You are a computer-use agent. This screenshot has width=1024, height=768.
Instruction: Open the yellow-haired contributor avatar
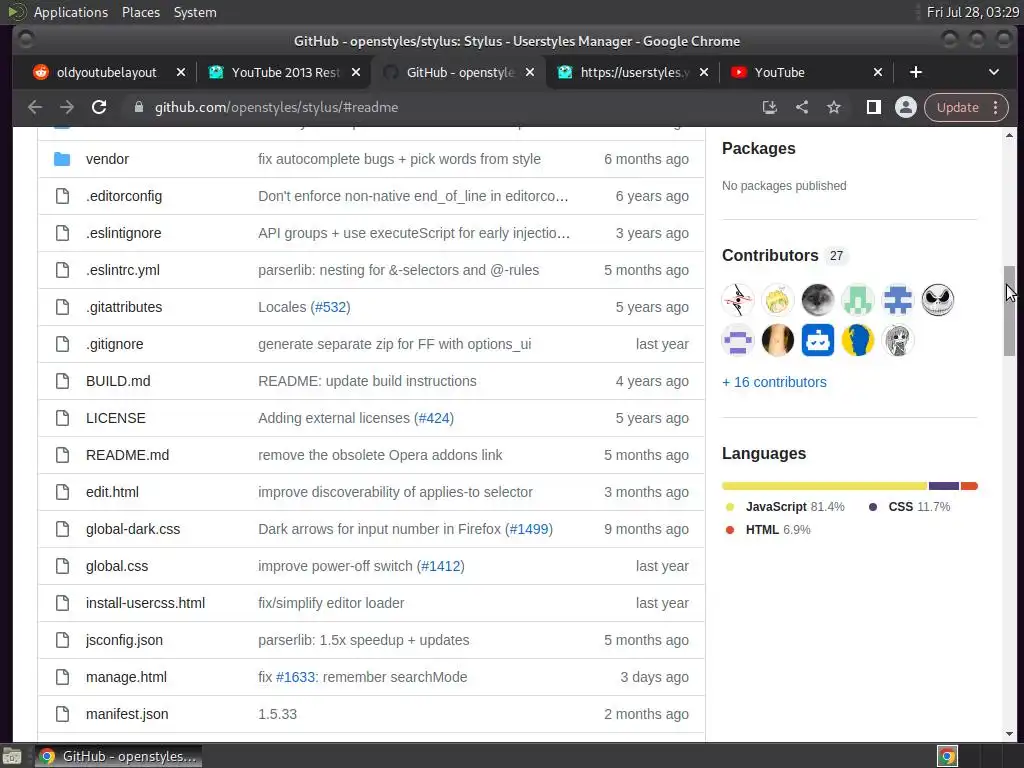pyautogui.click(x=778, y=300)
